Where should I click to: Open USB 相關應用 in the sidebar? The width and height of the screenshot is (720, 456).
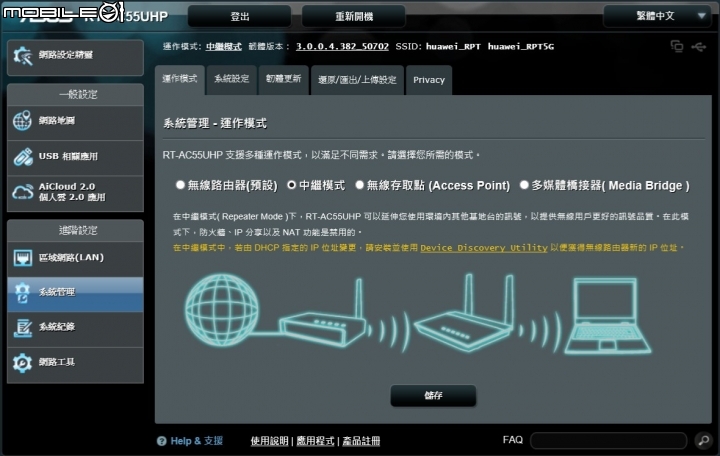pos(75,157)
